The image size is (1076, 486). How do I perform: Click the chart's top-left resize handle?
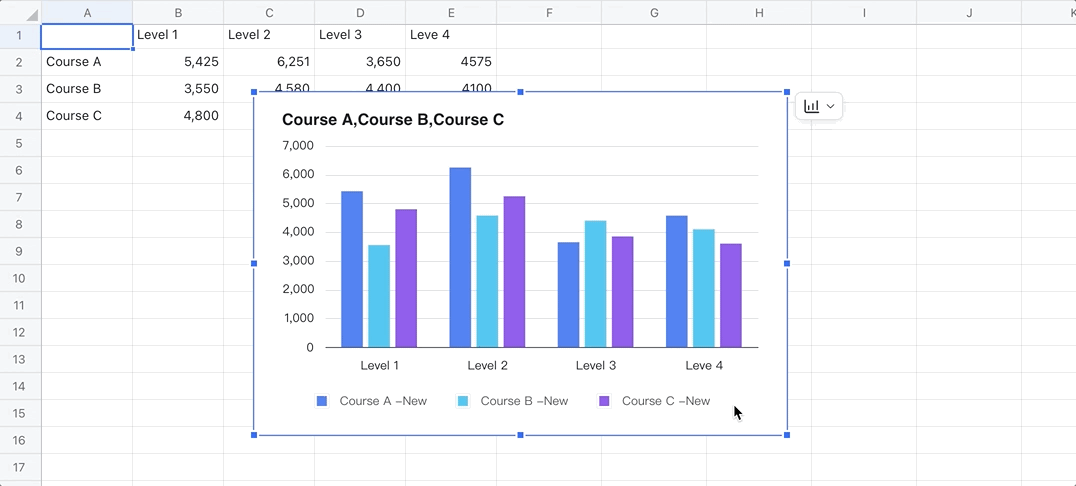[254, 92]
